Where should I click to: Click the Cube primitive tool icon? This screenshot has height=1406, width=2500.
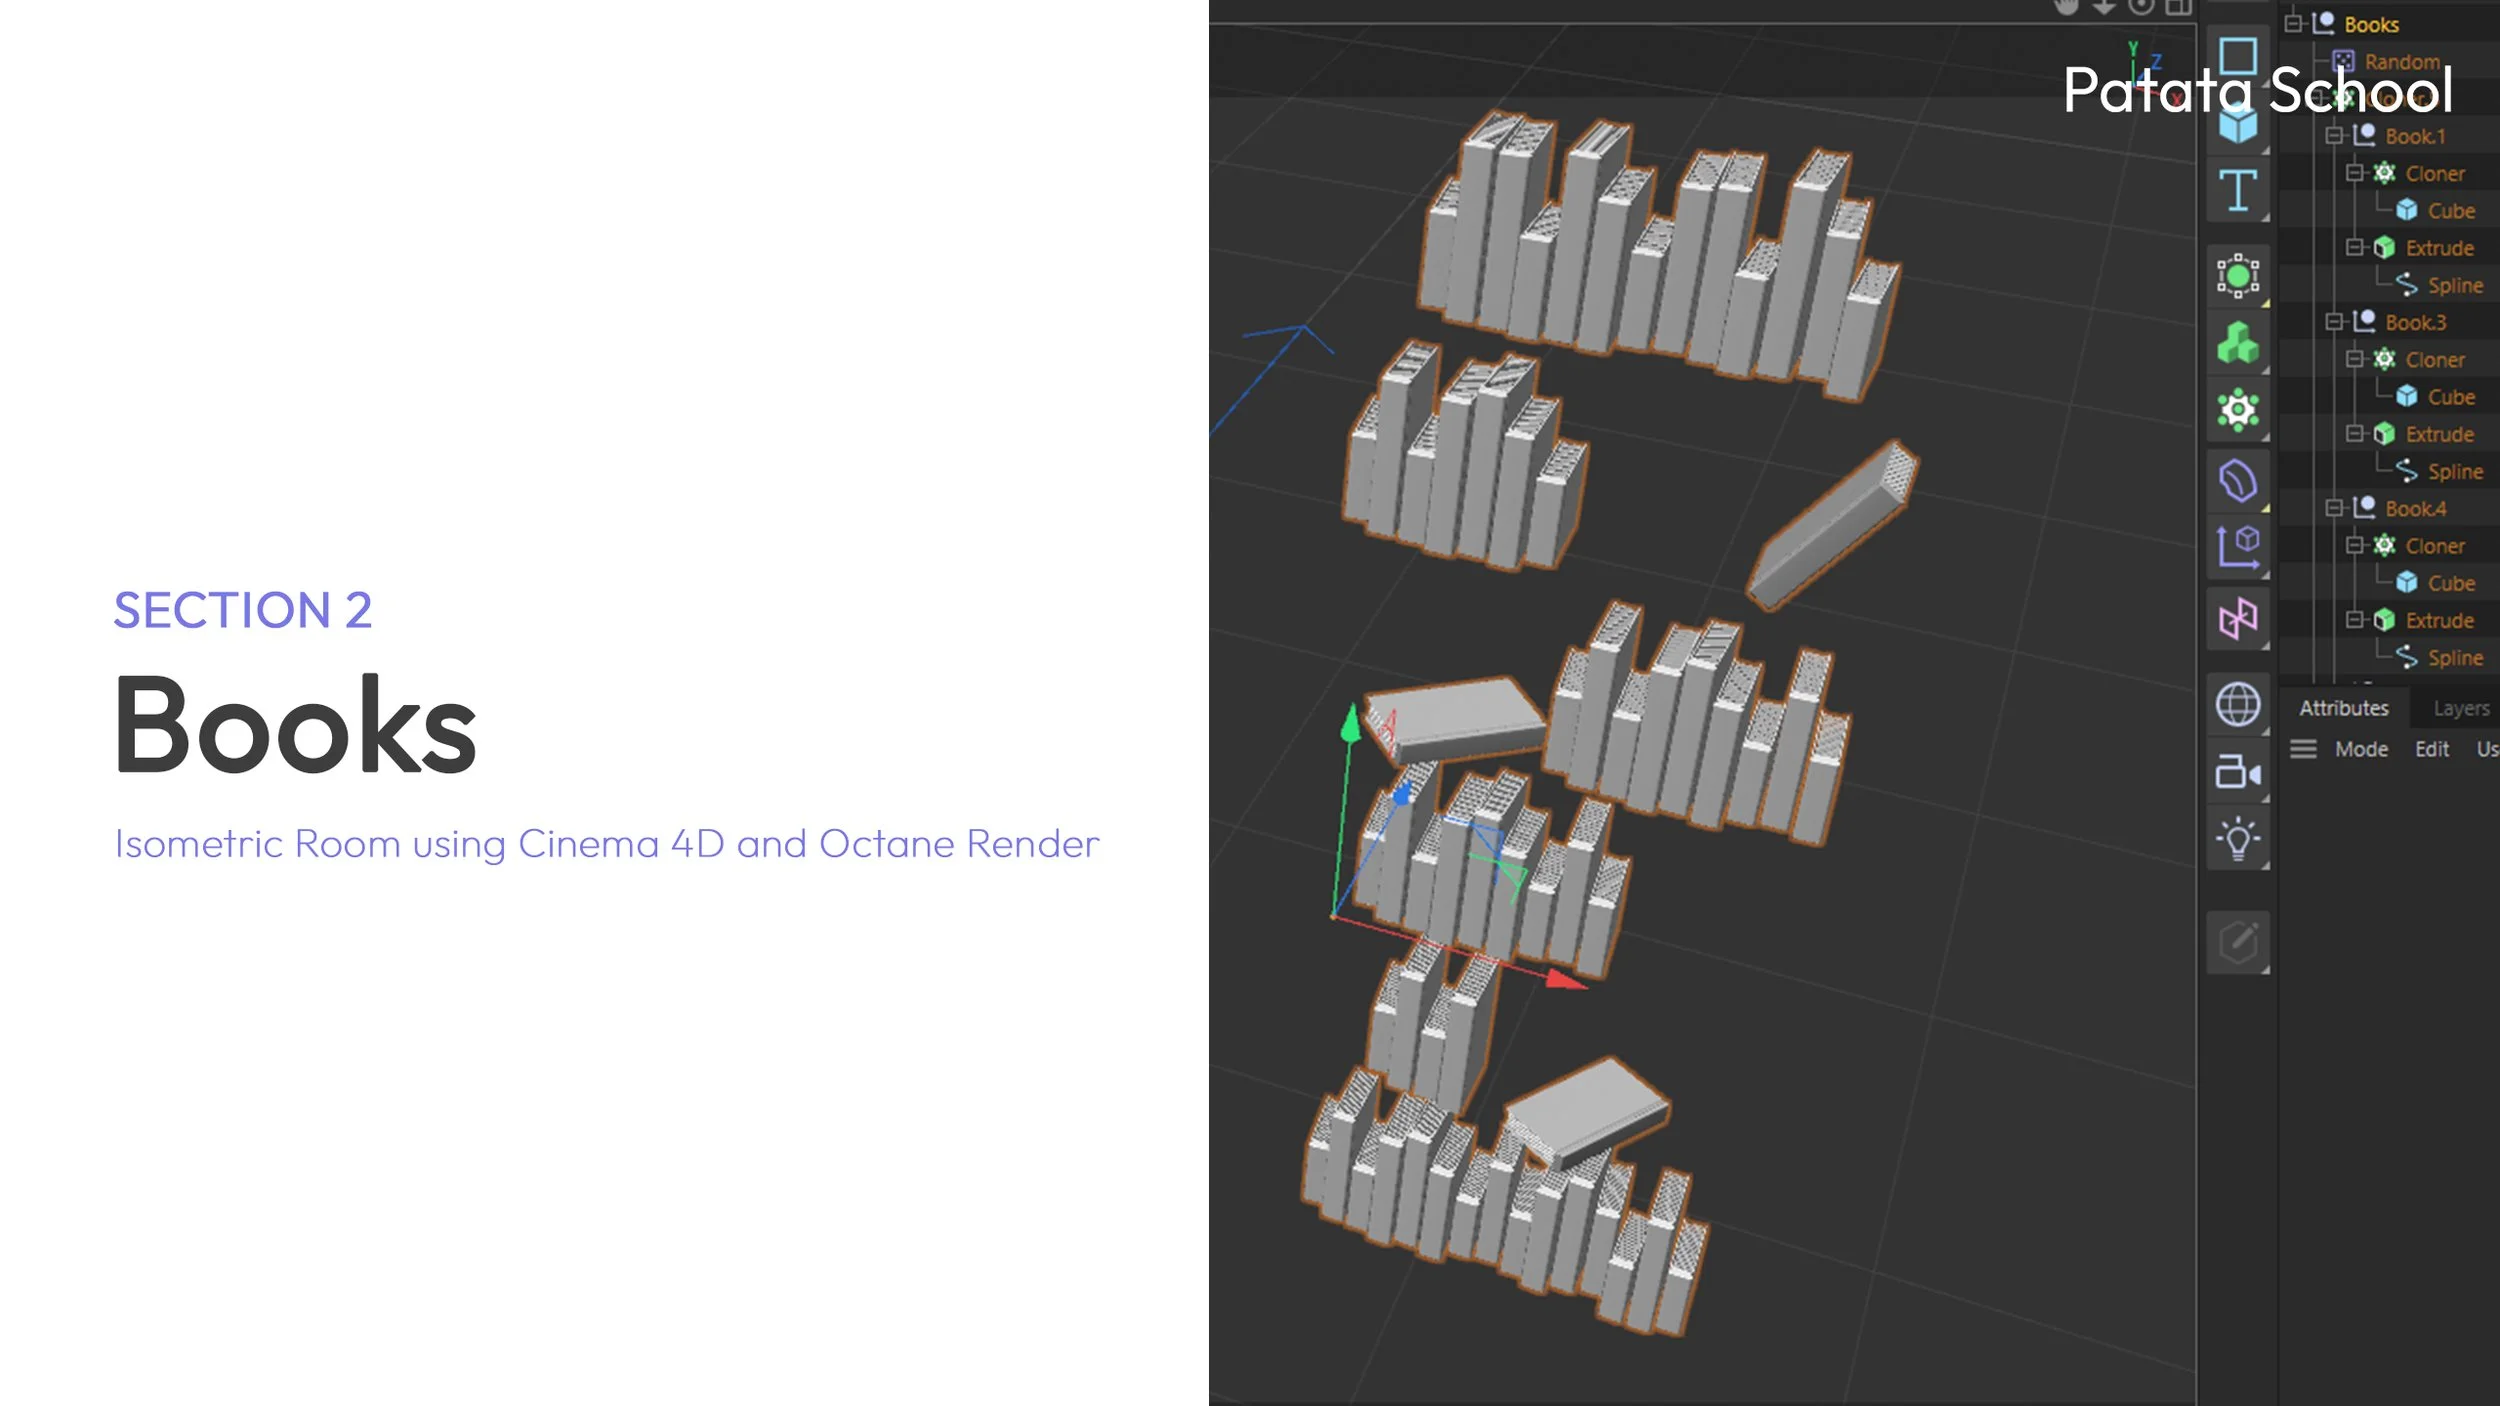[x=2237, y=124]
